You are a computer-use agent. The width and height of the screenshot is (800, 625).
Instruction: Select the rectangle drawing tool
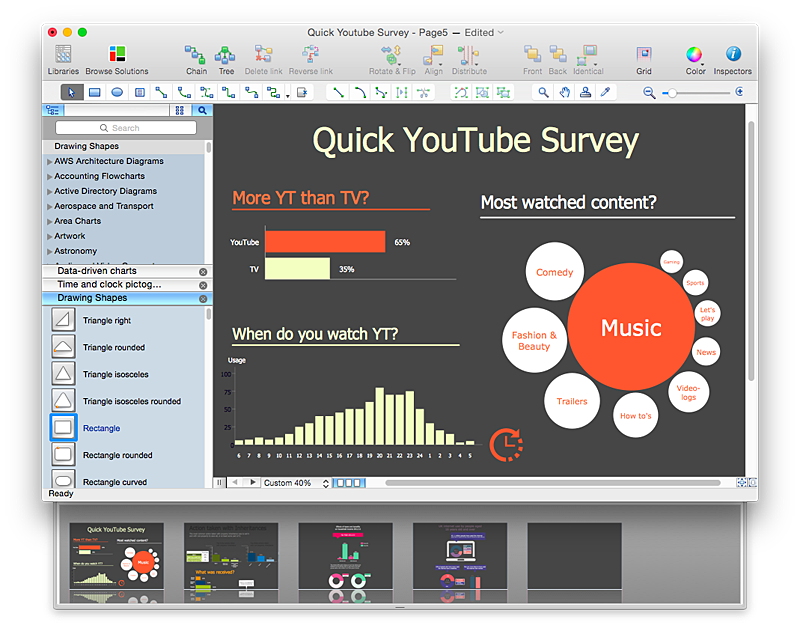point(94,92)
